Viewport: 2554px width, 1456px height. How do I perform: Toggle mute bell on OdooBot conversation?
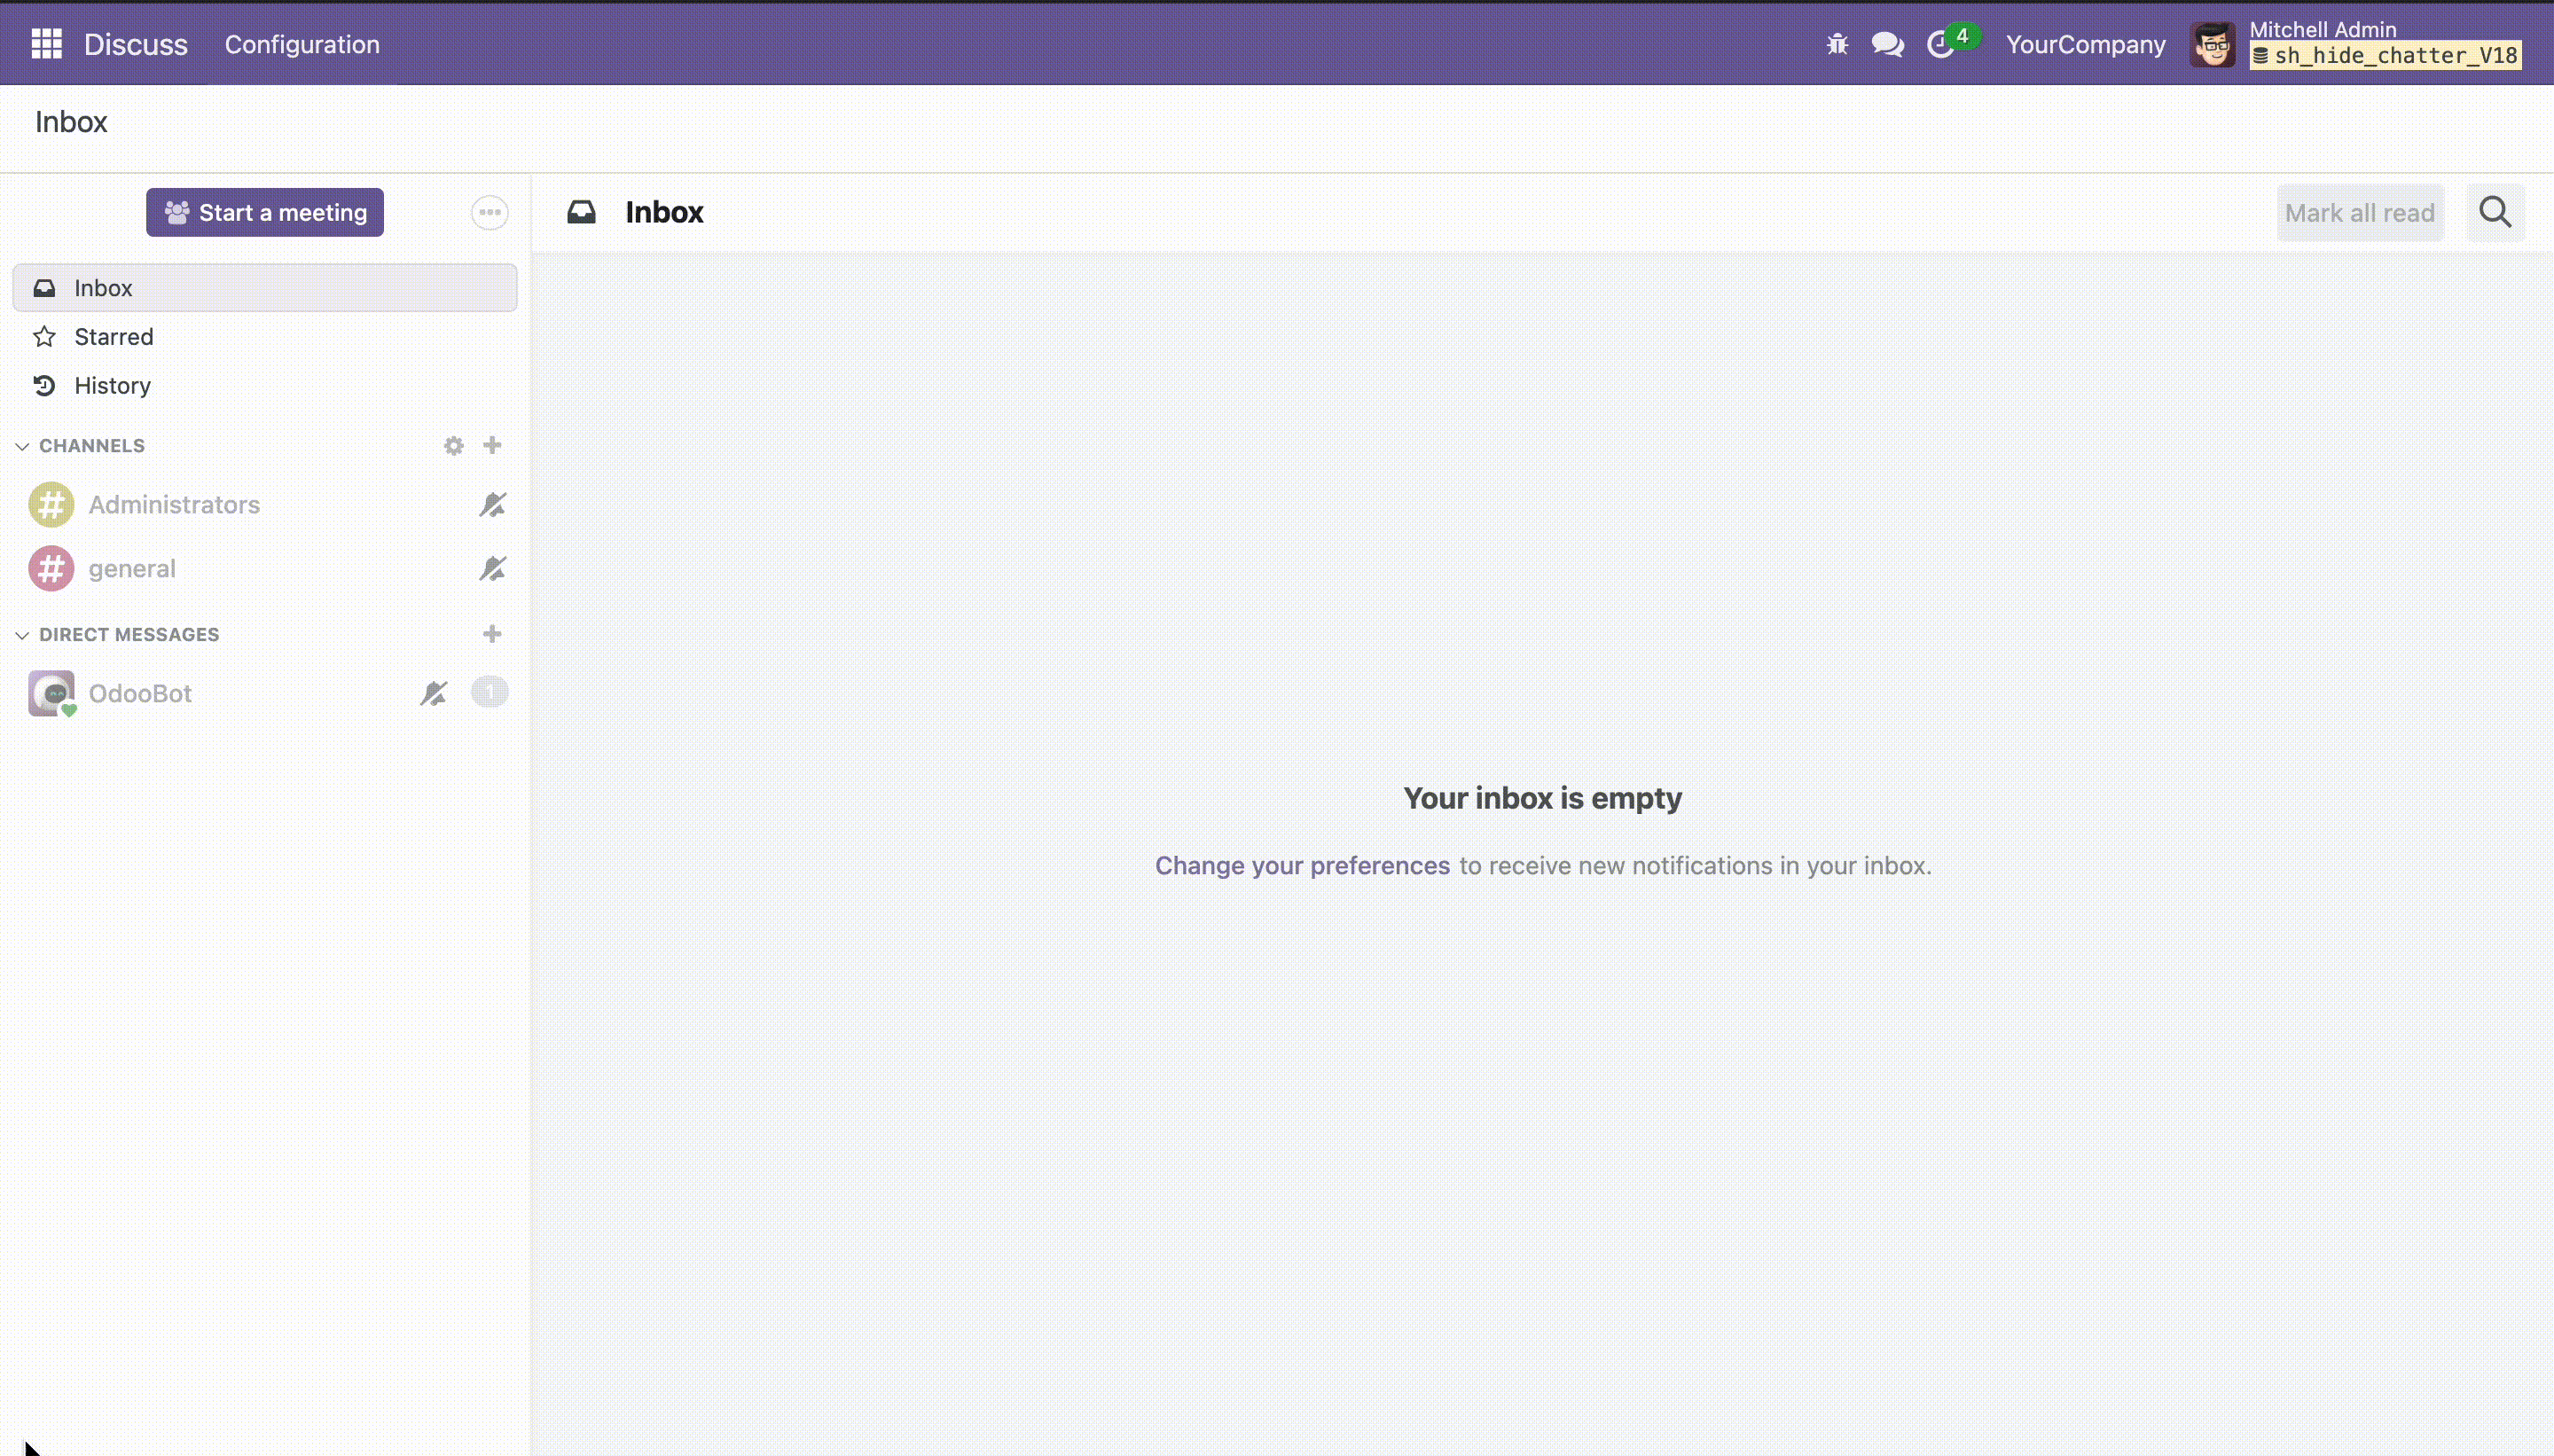click(433, 693)
